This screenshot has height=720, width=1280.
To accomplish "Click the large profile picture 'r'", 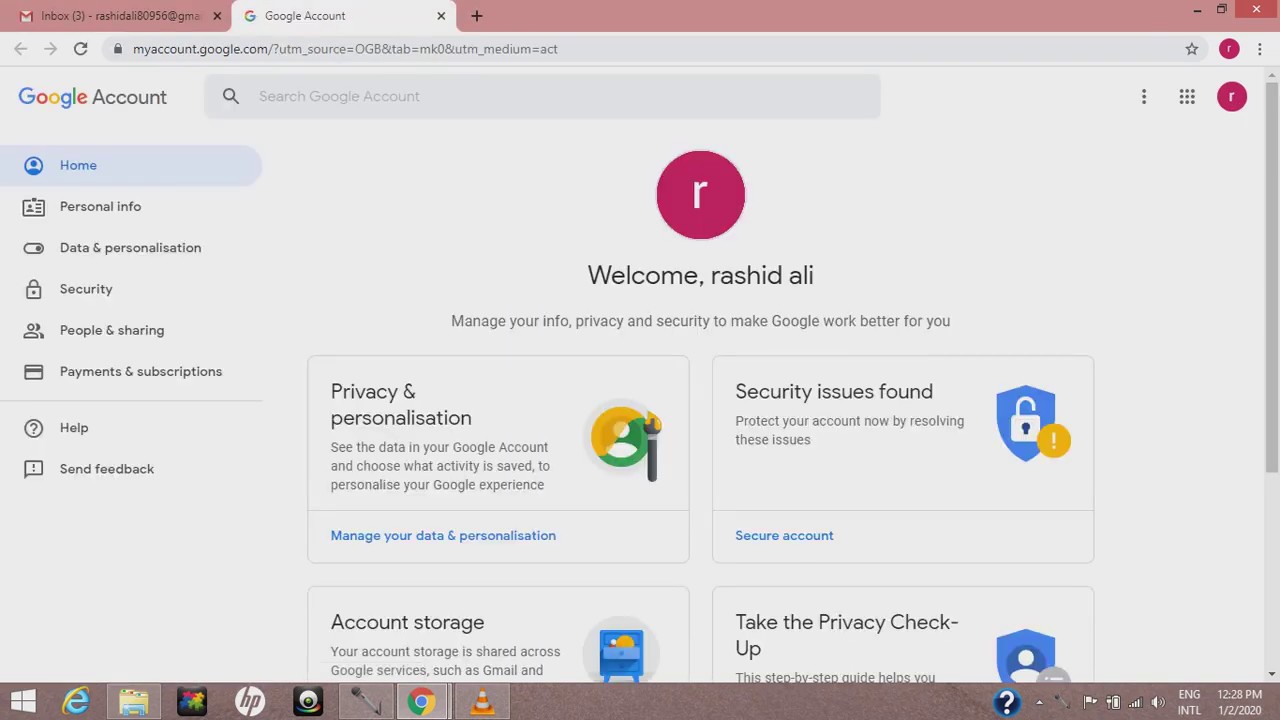I will coord(700,195).
